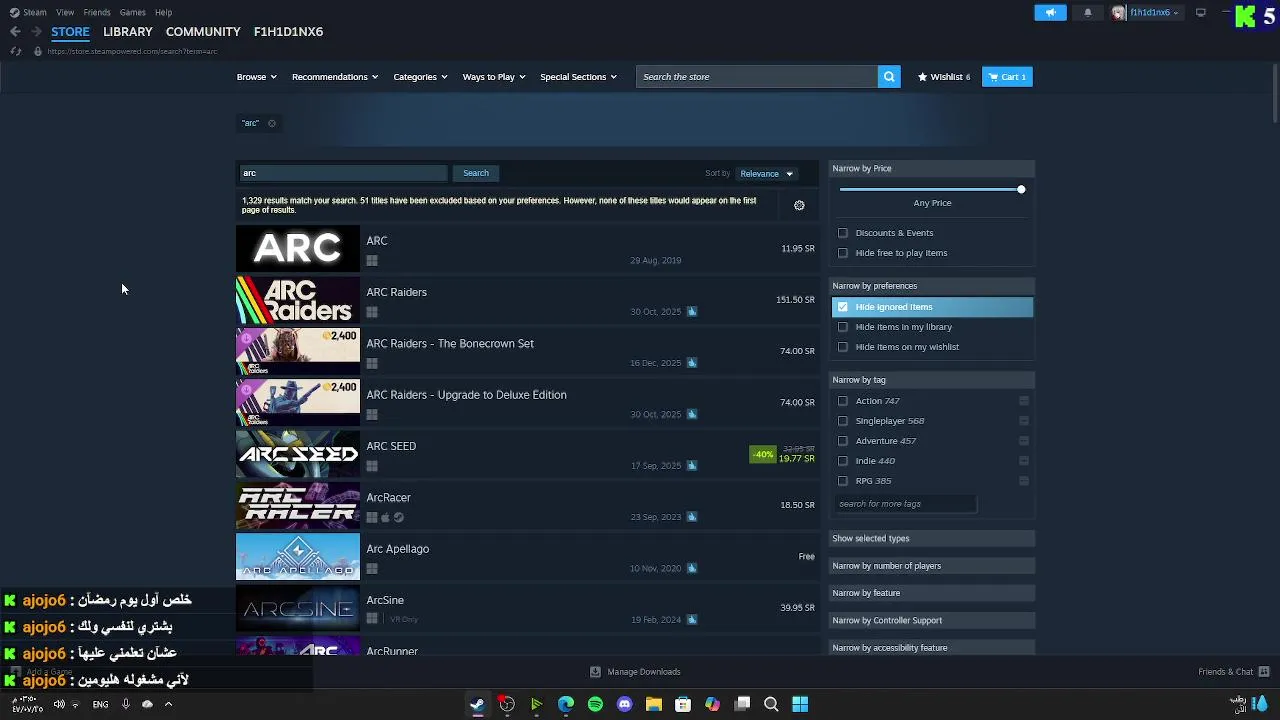Open the Recommendations dropdown
Viewport: 1280px width, 720px height.
[335, 77]
